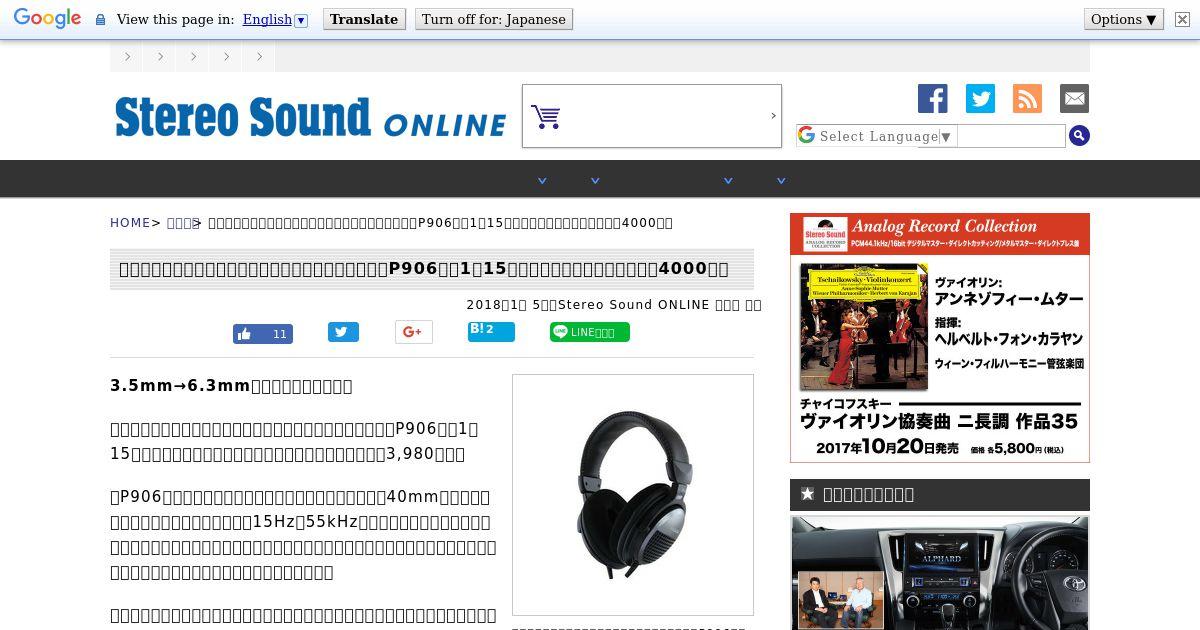The height and width of the screenshot is (630, 1200).
Task: Open the Twitter profile icon
Action: [980, 98]
